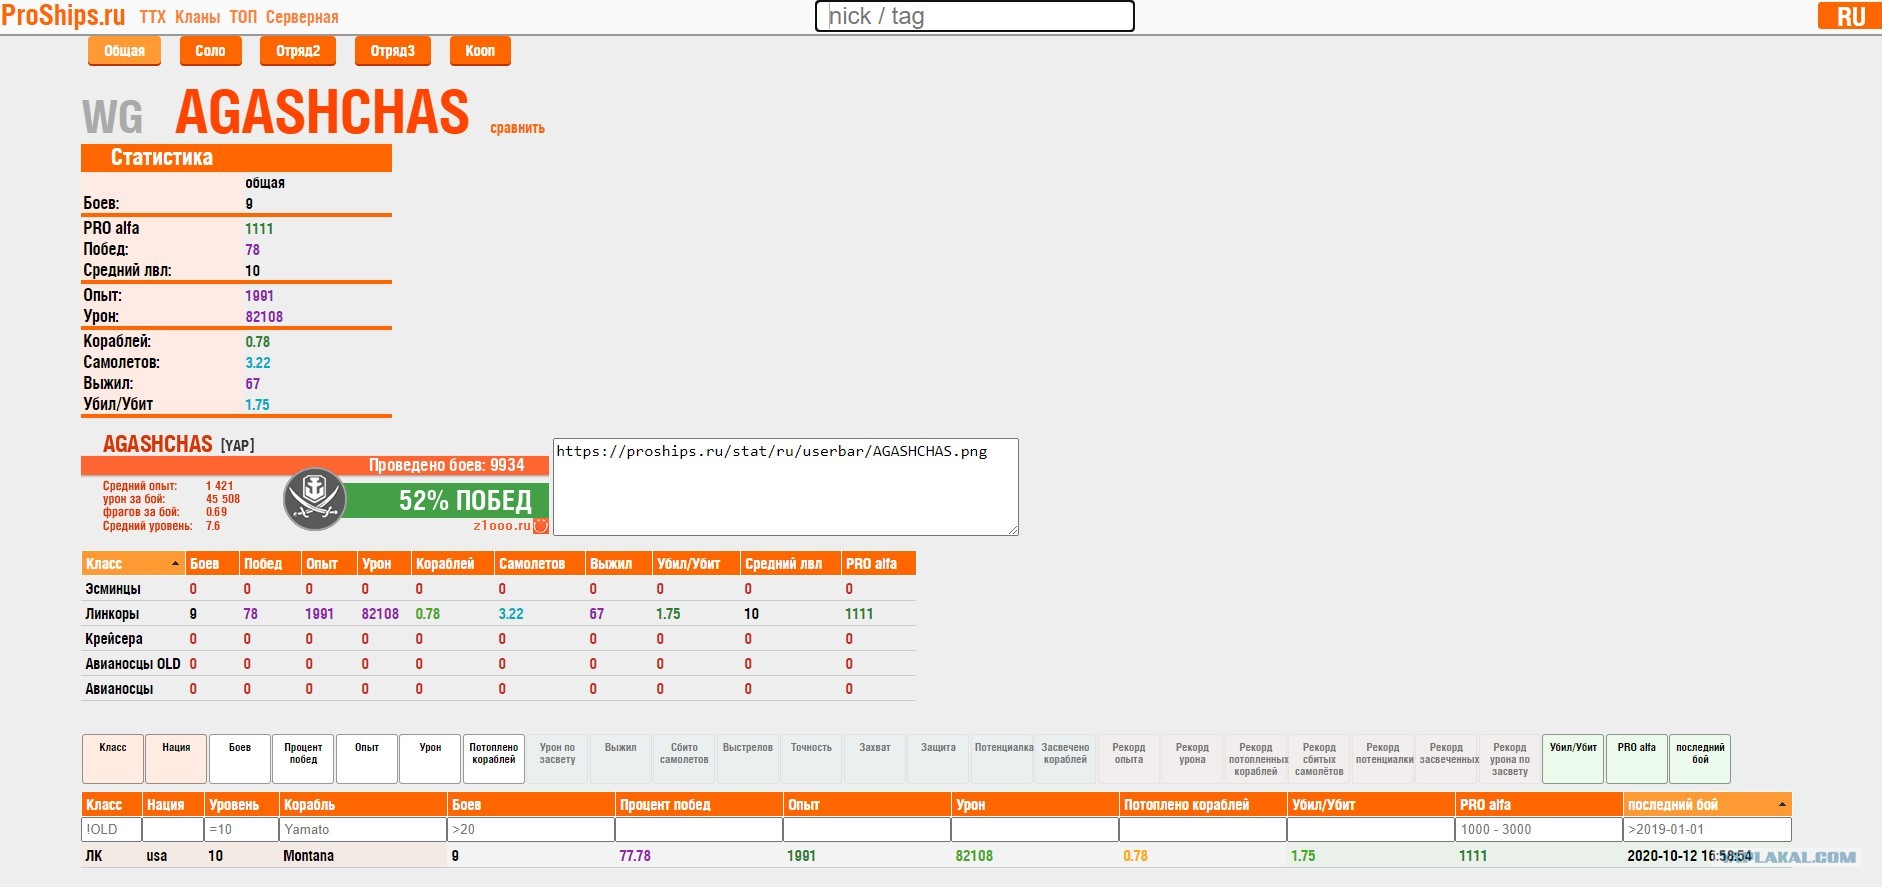Toggle the Убил/Убит column button
The image size is (1882, 887).
tap(1573, 759)
